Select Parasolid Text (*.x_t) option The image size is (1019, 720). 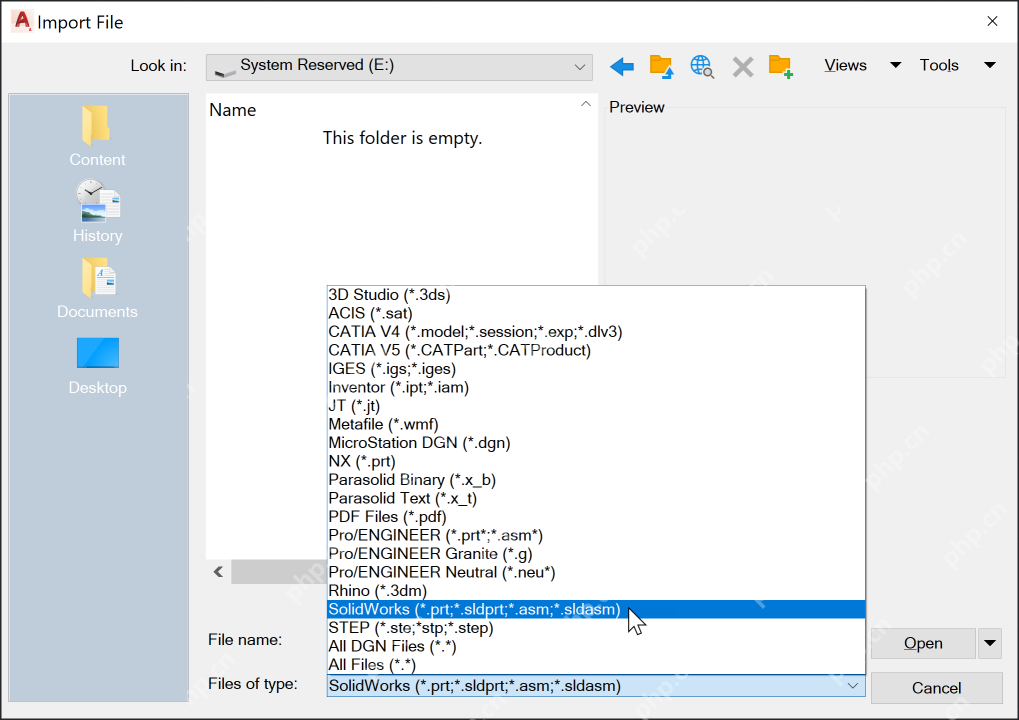click(x=596, y=498)
